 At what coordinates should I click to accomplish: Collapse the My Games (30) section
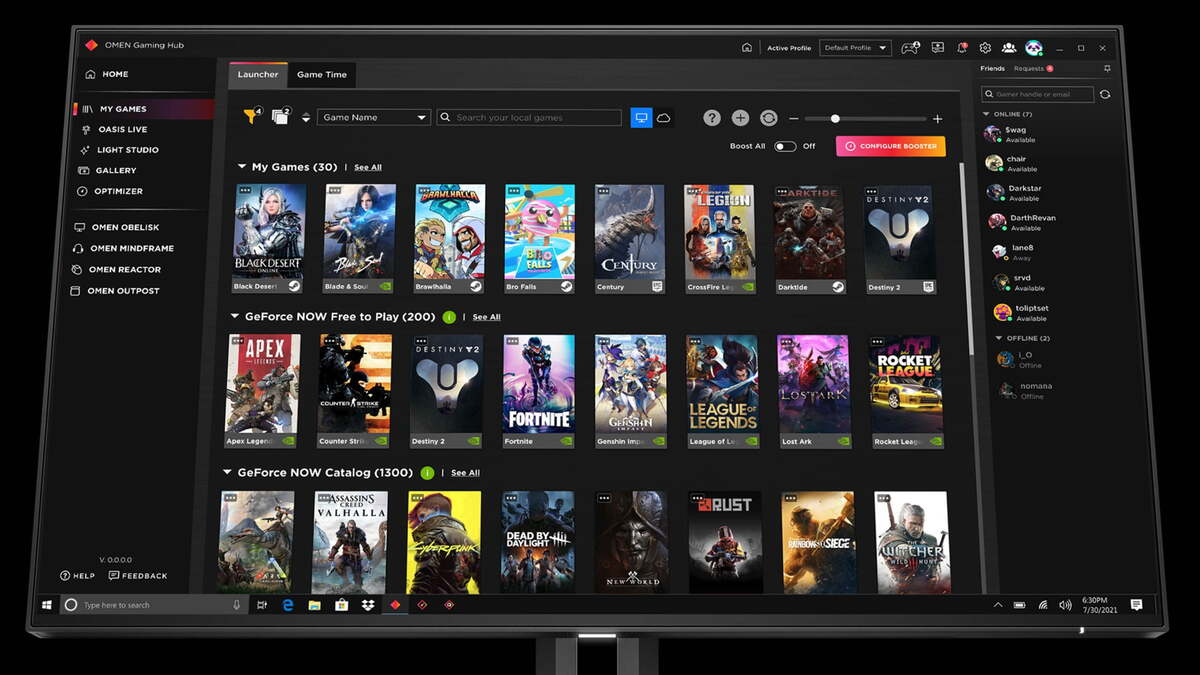[242, 167]
